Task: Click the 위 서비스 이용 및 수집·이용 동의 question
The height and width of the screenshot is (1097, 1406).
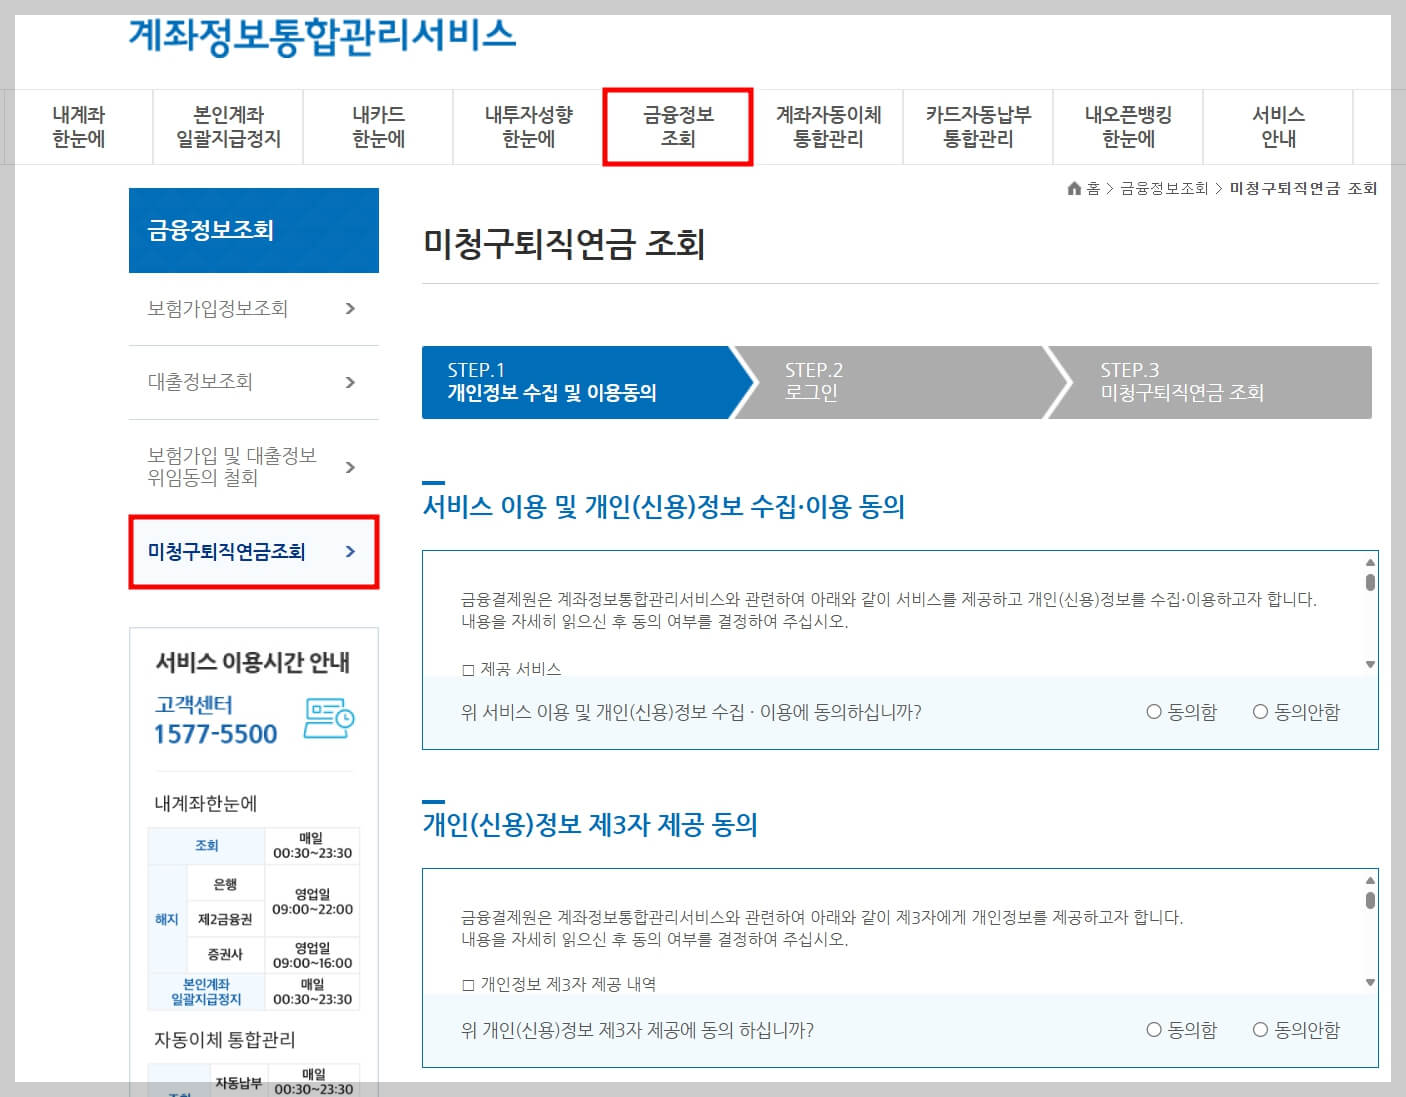Action: [691, 712]
